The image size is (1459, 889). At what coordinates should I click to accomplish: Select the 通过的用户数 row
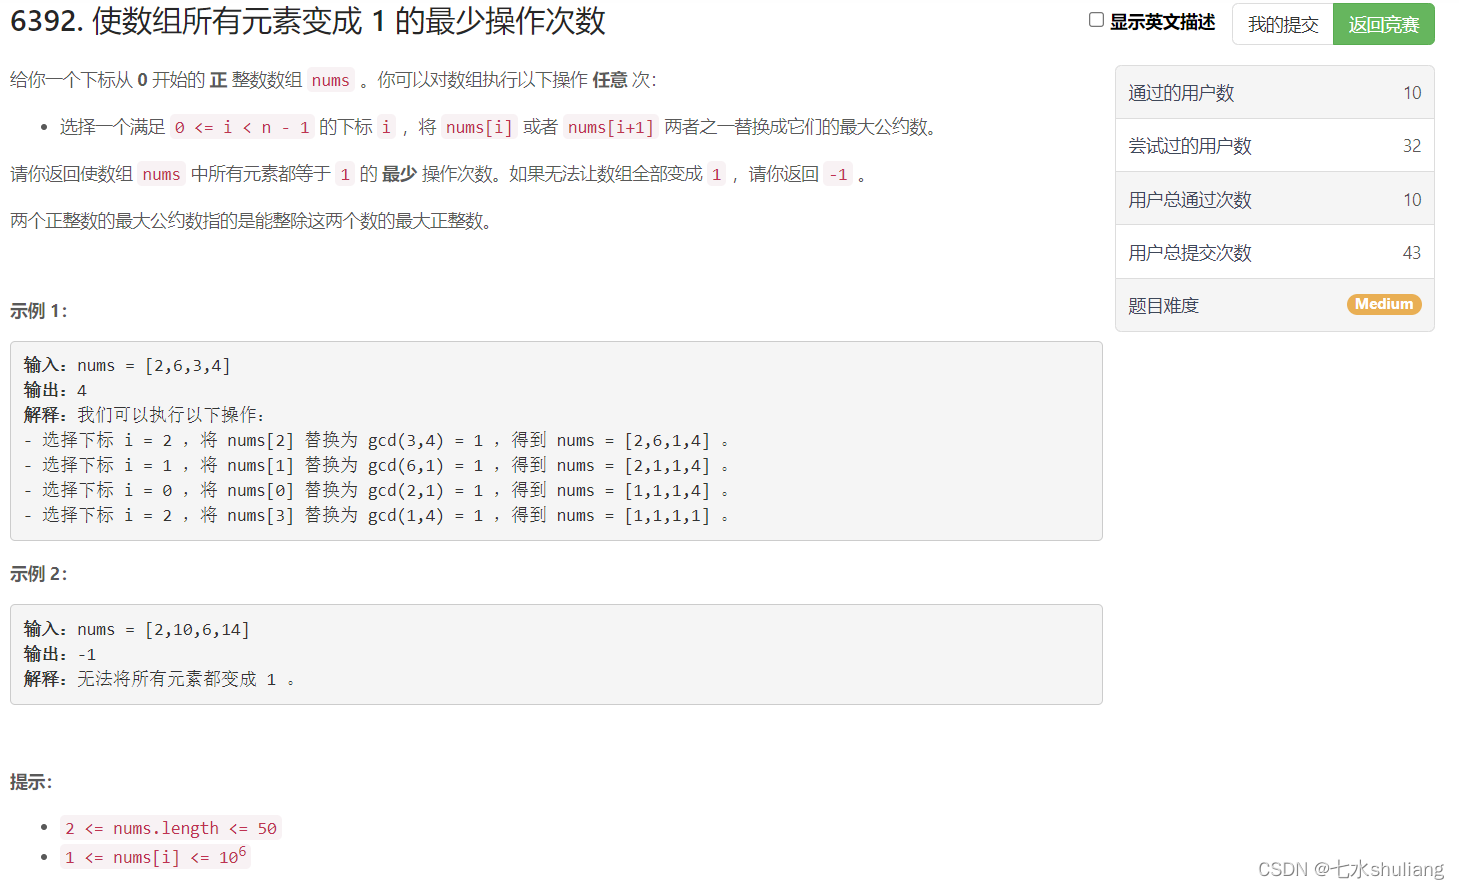tap(1275, 93)
